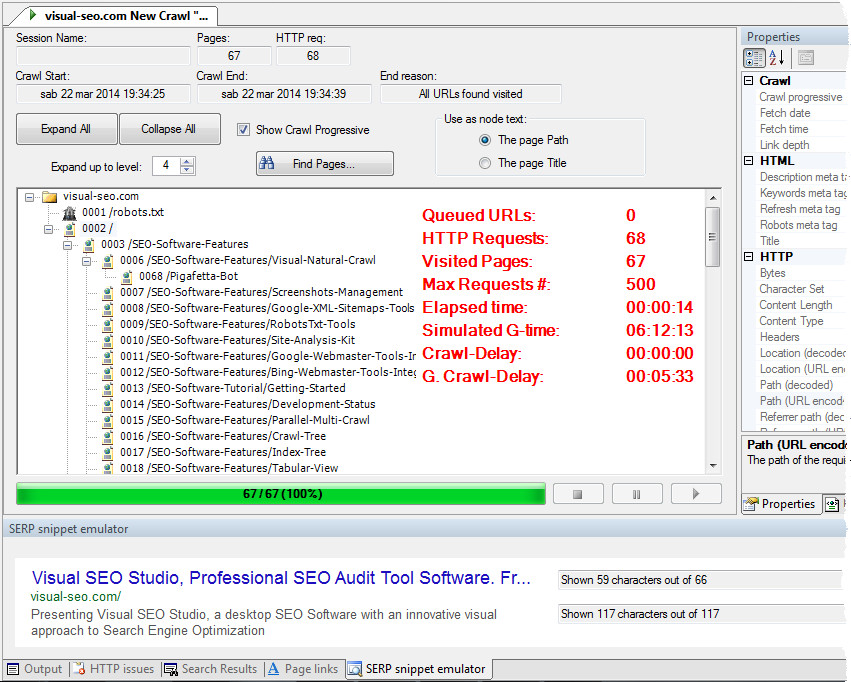
Task: Select the 0018 Tabular-View tree row
Action: click(229, 468)
